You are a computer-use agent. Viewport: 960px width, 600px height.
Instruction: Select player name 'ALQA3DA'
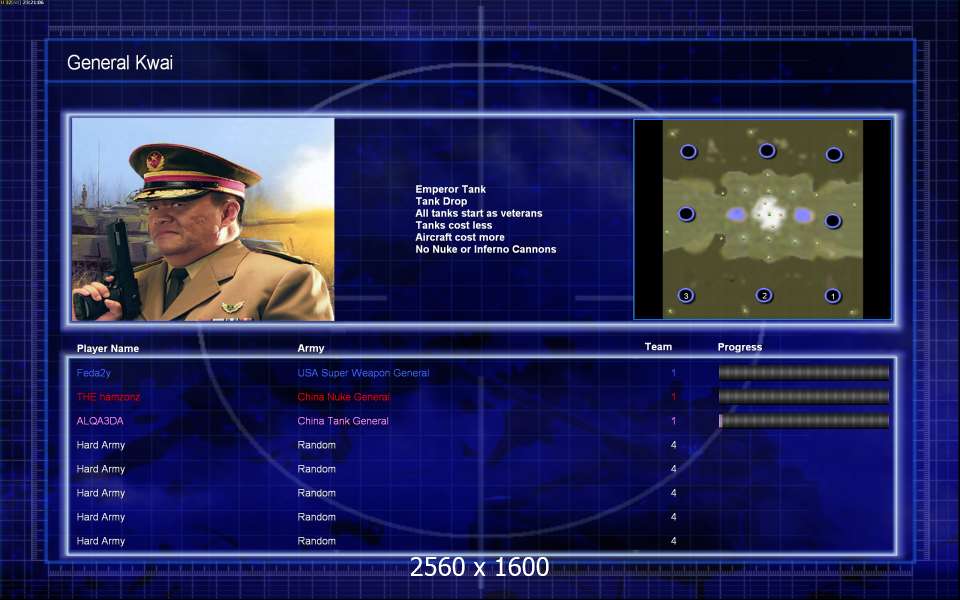click(x=100, y=421)
